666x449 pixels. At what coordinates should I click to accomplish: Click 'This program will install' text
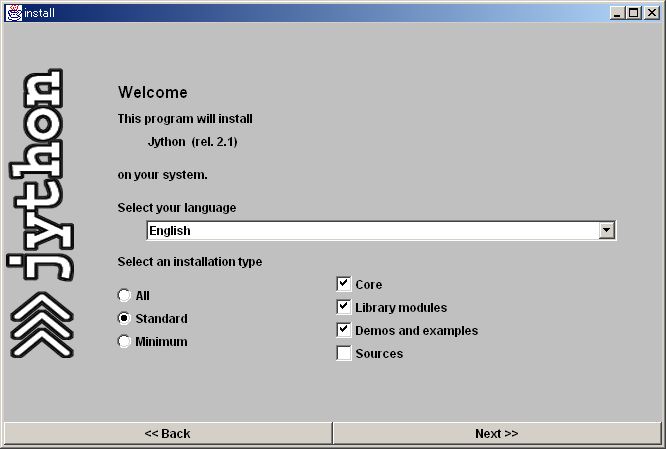185,119
